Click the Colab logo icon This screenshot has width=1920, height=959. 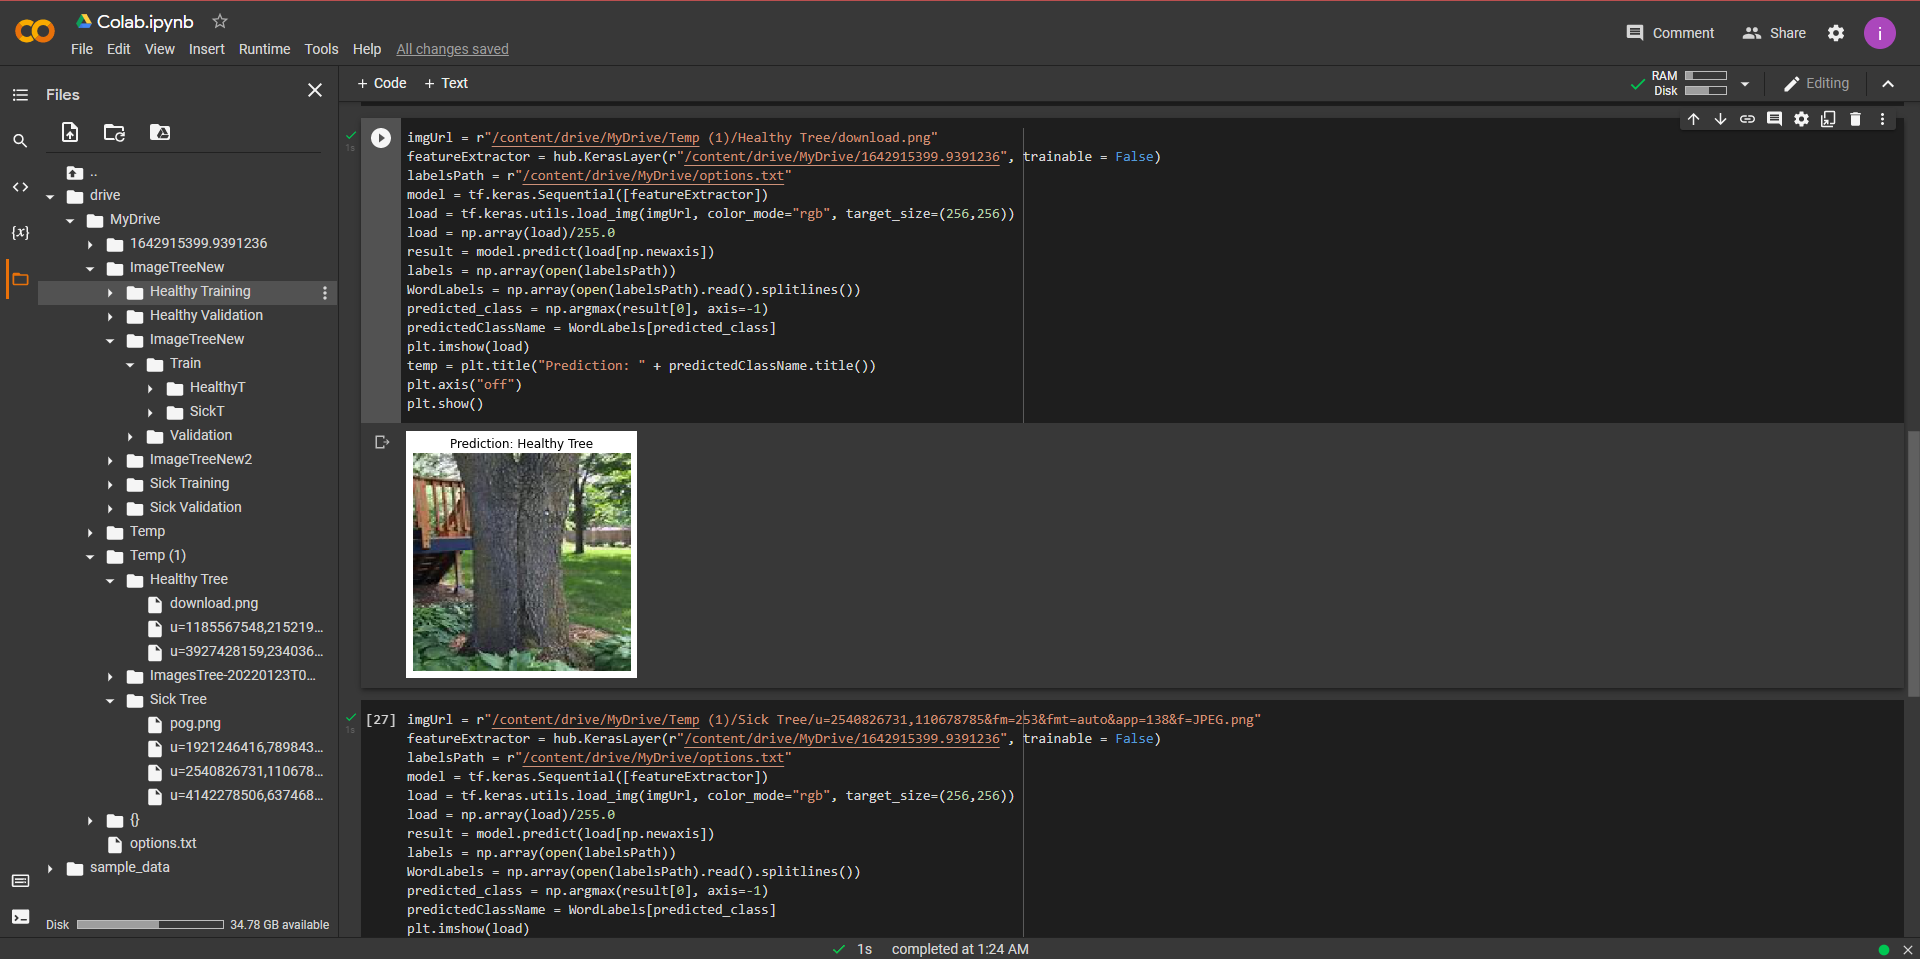click(x=35, y=32)
